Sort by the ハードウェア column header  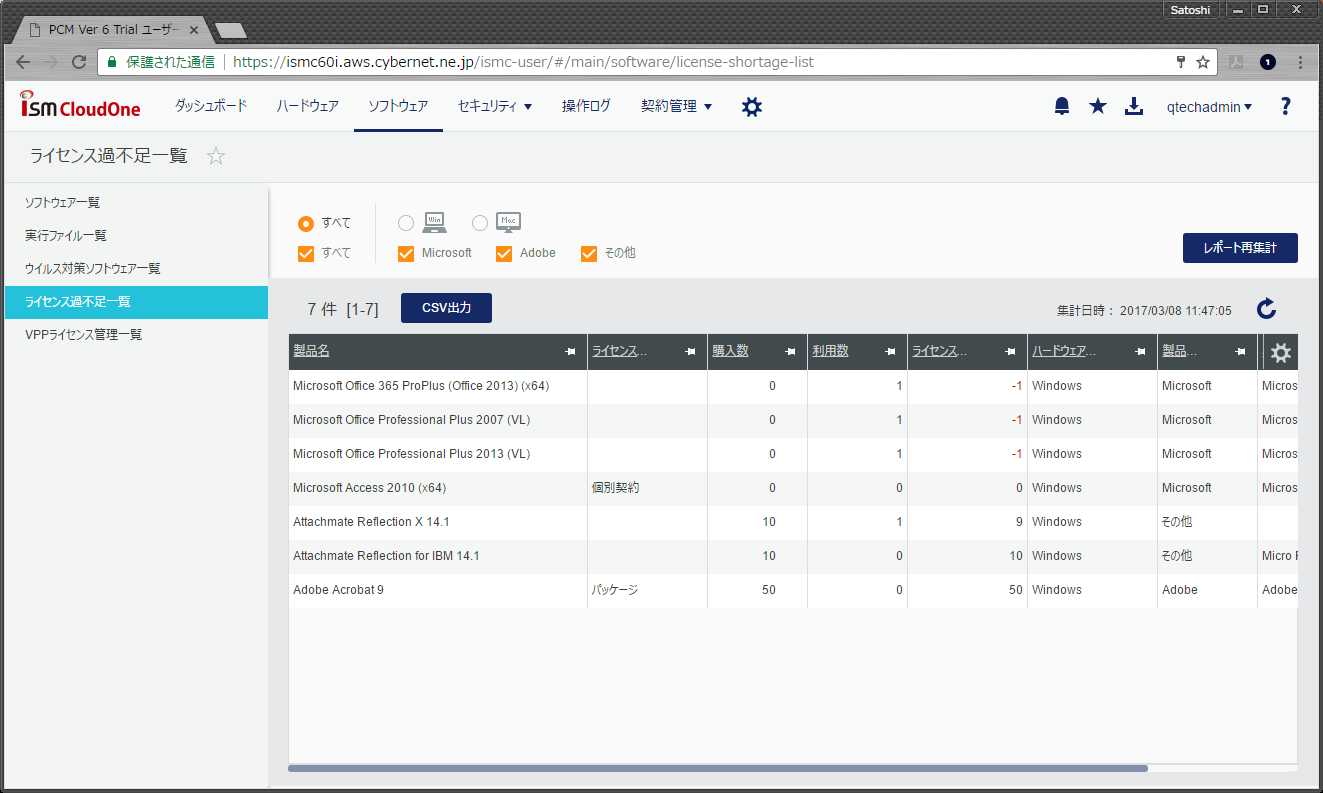click(1063, 352)
